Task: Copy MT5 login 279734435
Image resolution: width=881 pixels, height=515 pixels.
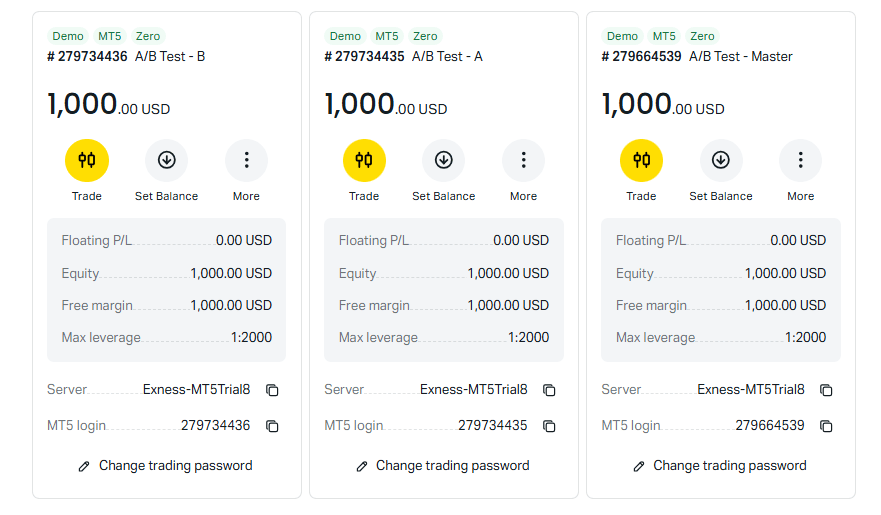Action: 549,426
